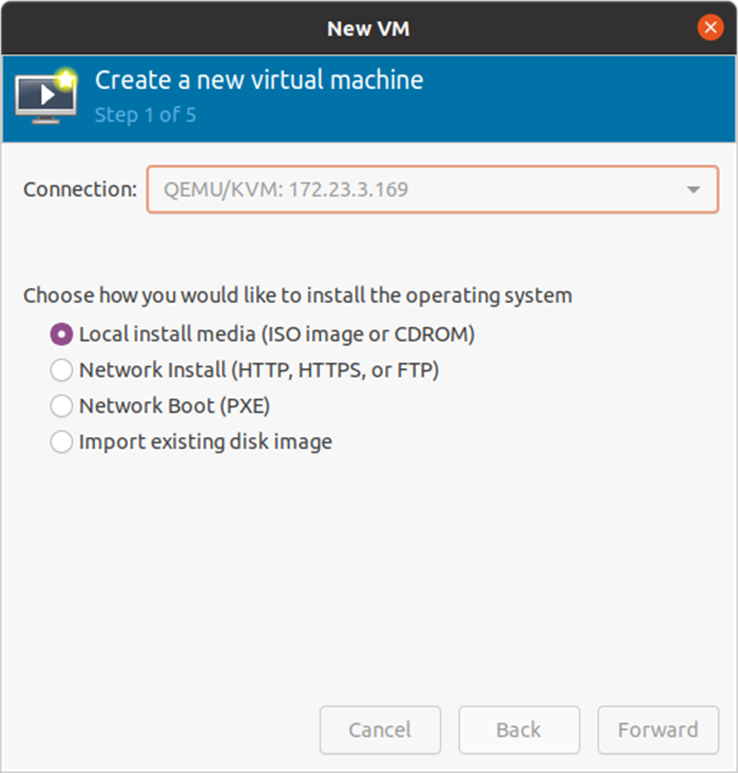Screen dimensions: 738x773
Task: Select Local install media radio button
Action: click(62, 334)
